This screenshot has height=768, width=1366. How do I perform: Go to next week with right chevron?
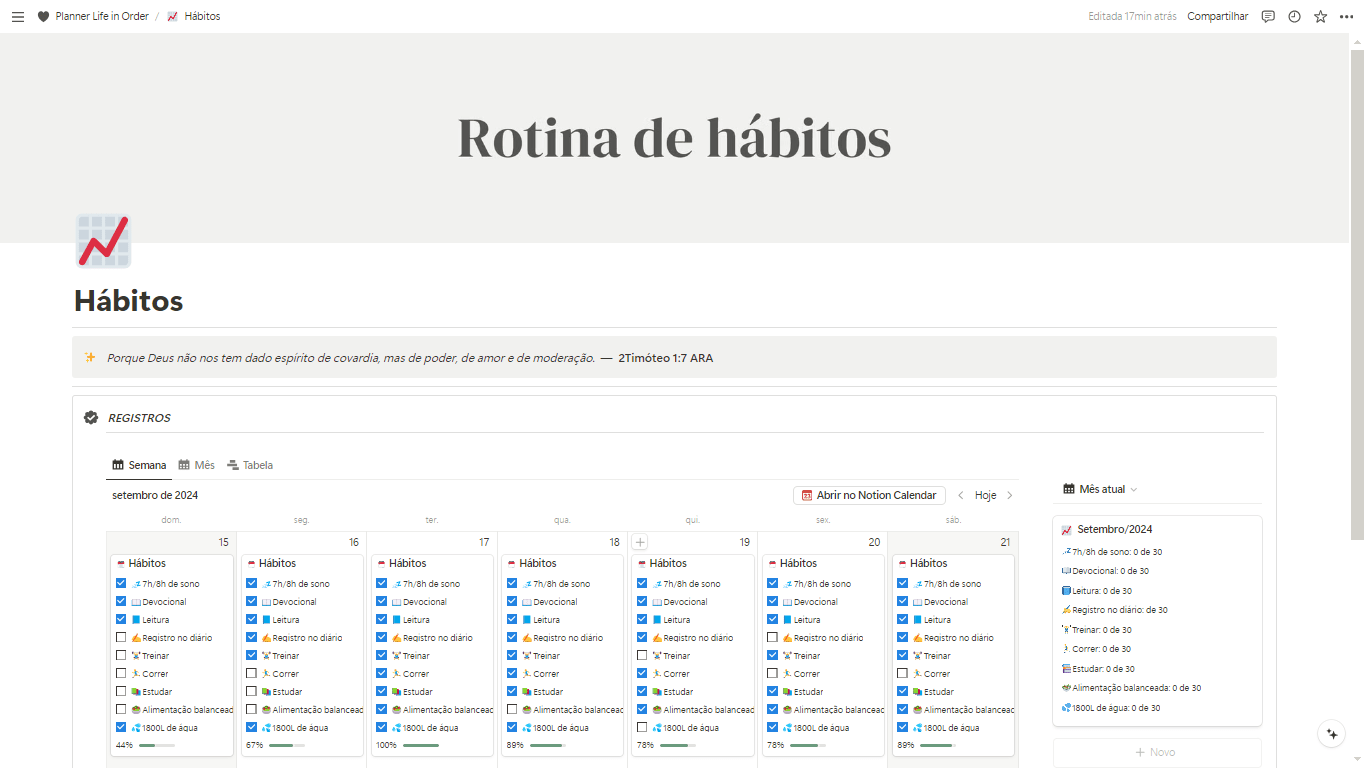(1008, 495)
